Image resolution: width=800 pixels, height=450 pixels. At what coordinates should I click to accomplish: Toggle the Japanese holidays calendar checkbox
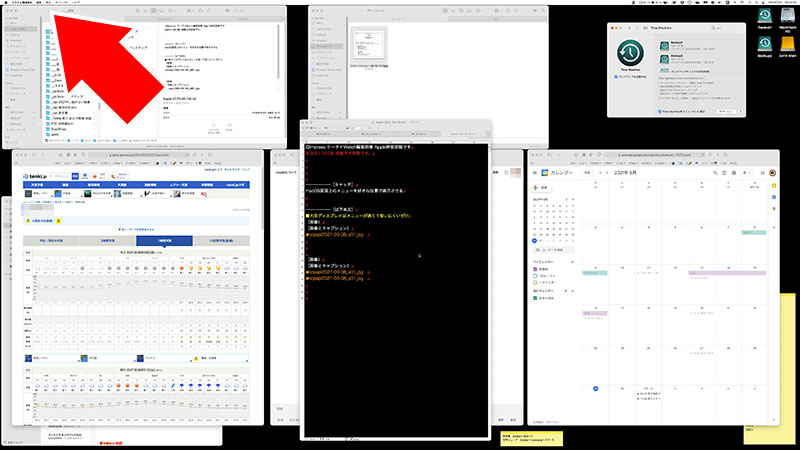coord(535,298)
